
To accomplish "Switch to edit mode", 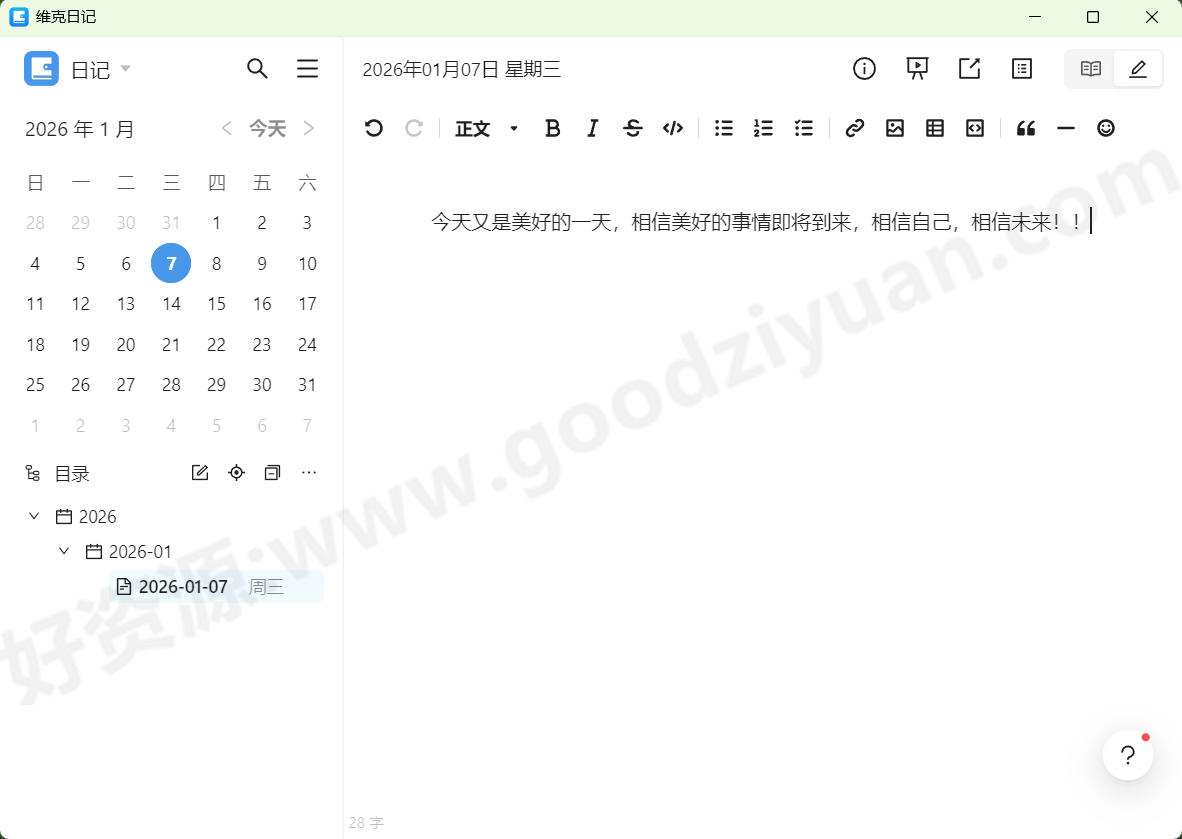I will tap(1138, 68).
